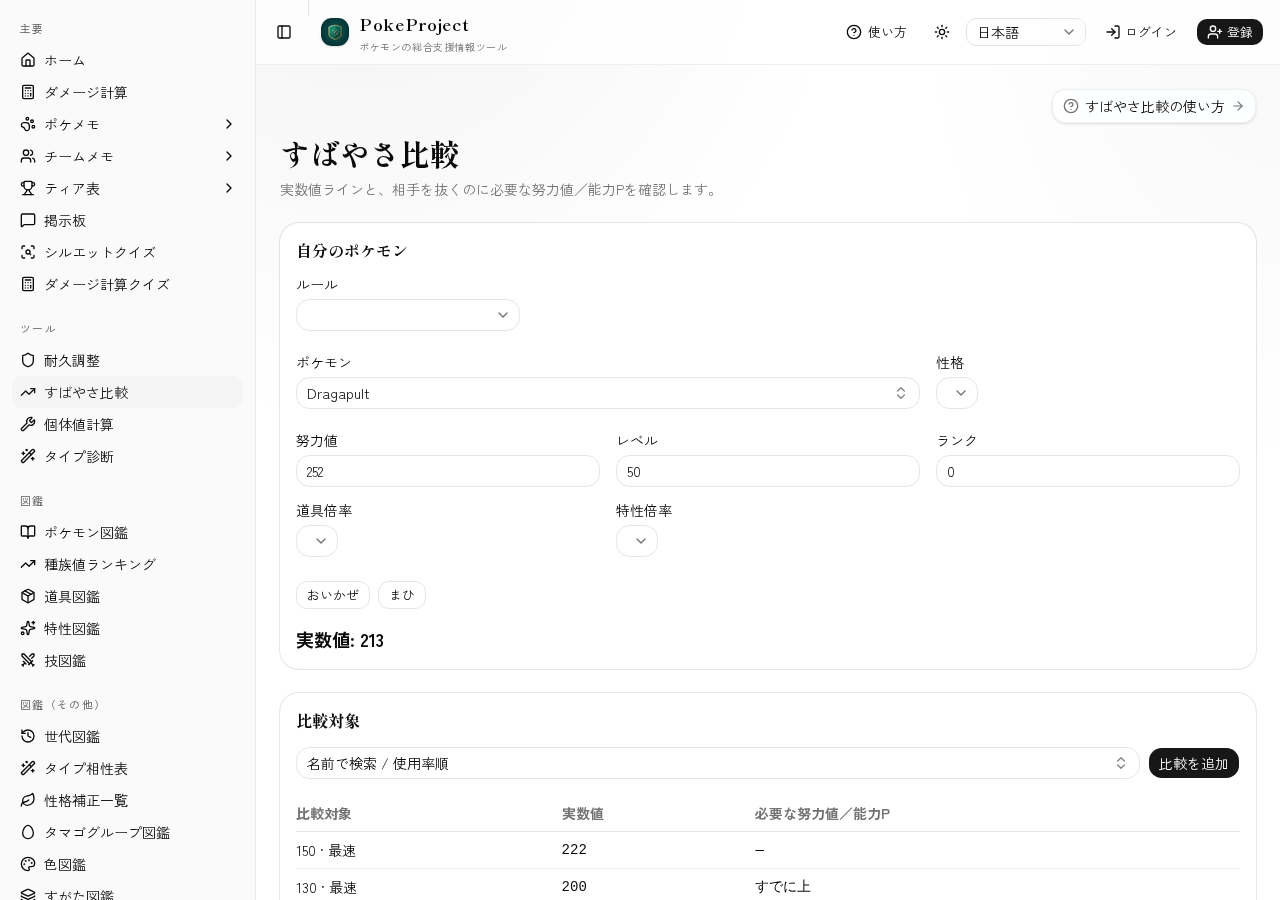Click the ランク input field
The image size is (1280, 900).
1088,471
